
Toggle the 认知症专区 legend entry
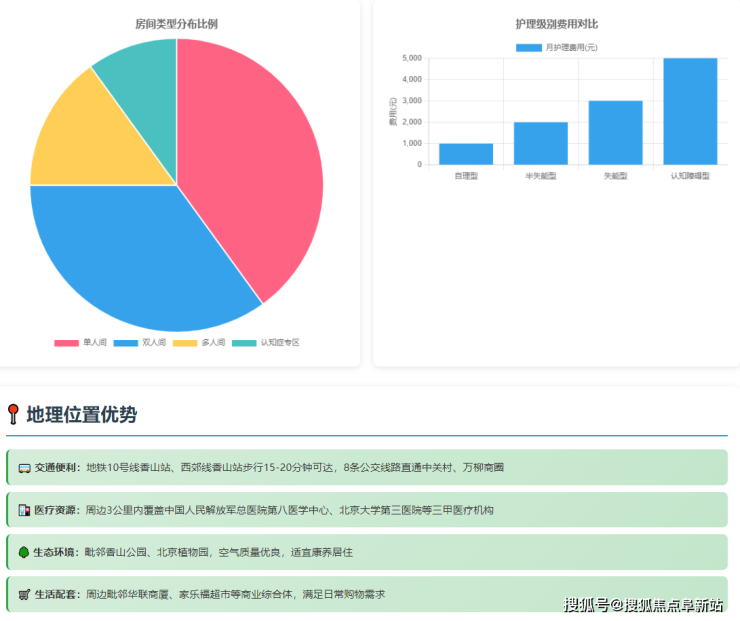tap(266, 343)
